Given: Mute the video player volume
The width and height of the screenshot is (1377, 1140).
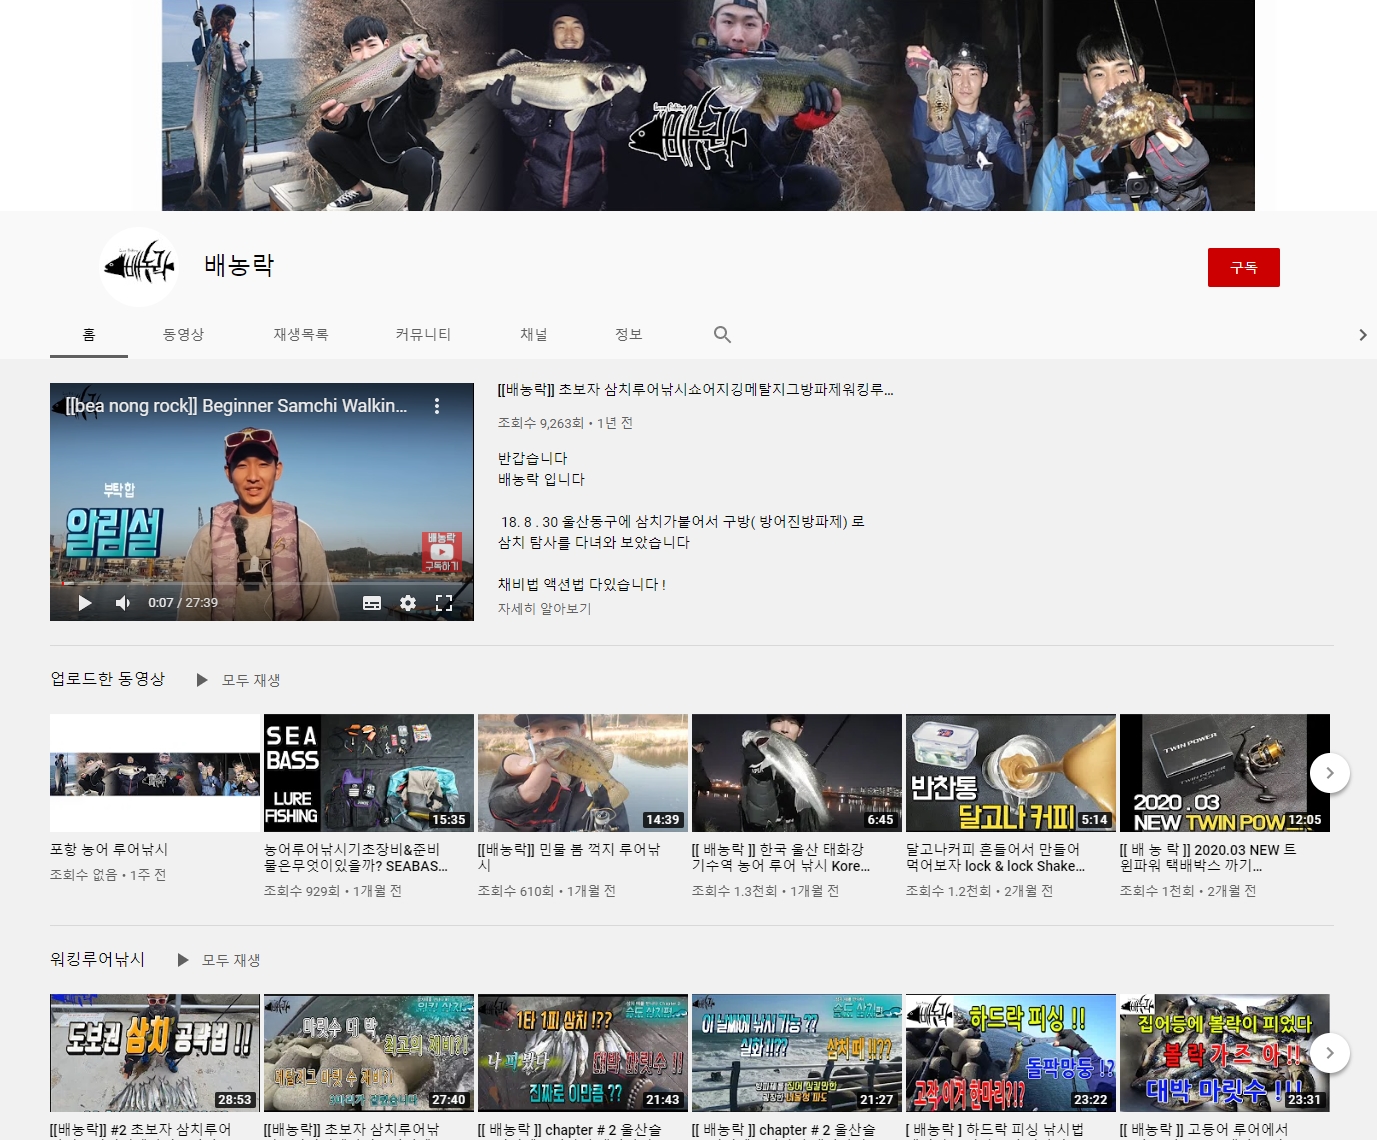Looking at the screenshot, I should coord(123,603).
